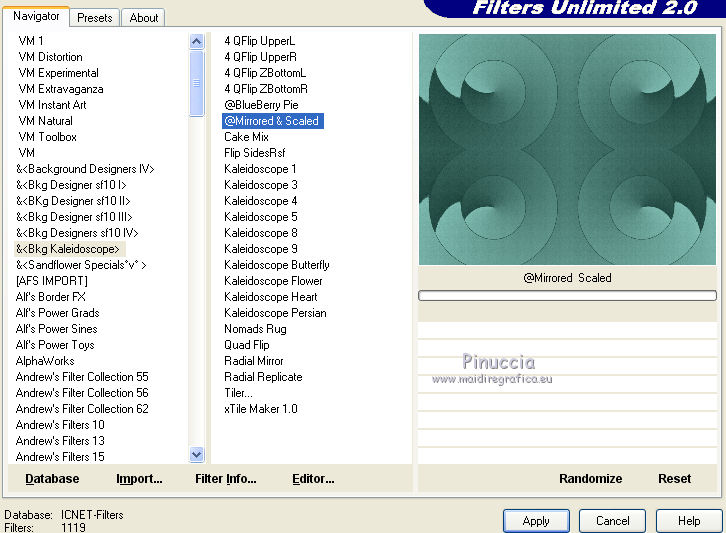Select Andrew's Filter Collection 56
This screenshot has height=533, width=726.
click(x=82, y=393)
